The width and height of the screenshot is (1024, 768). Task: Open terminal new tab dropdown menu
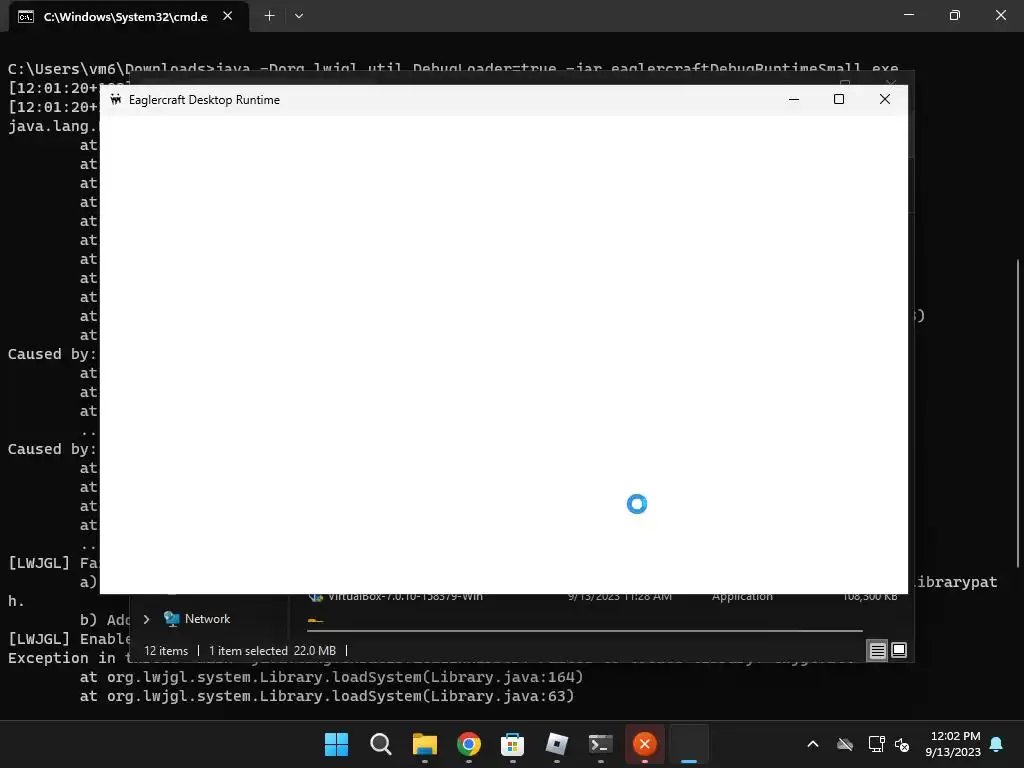tap(298, 16)
